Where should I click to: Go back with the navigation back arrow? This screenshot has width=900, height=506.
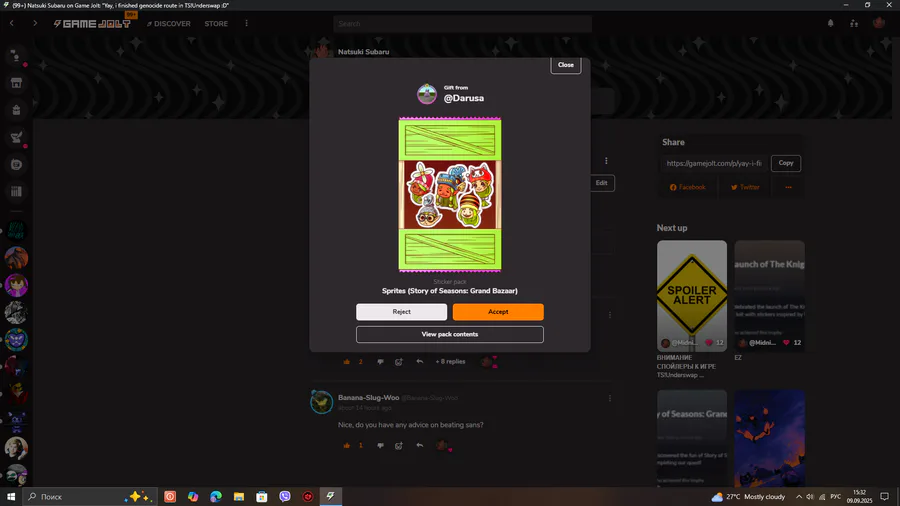click(11, 23)
